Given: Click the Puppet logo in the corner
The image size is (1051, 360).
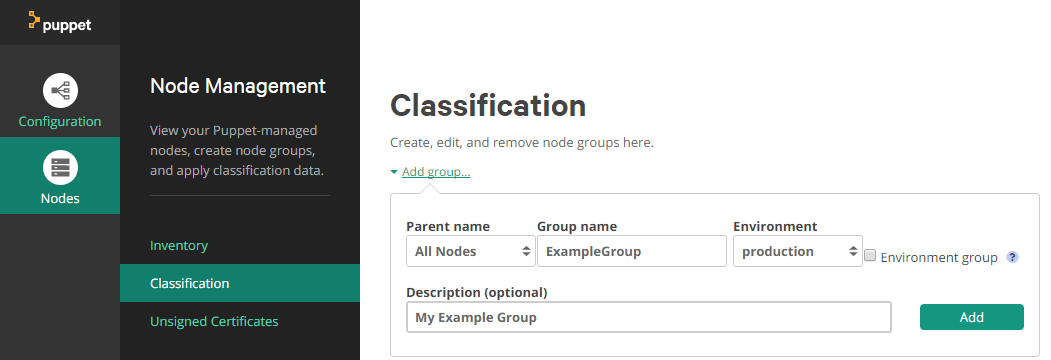Looking at the screenshot, I should tap(60, 22).
